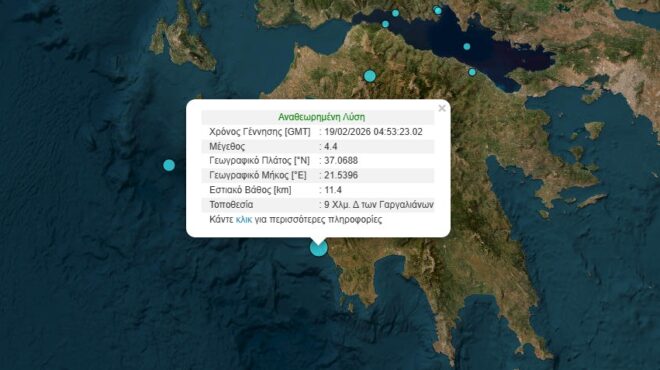Select the marker at the top edge north of the gulf
This screenshot has height=370, width=660.
click(438, 11)
